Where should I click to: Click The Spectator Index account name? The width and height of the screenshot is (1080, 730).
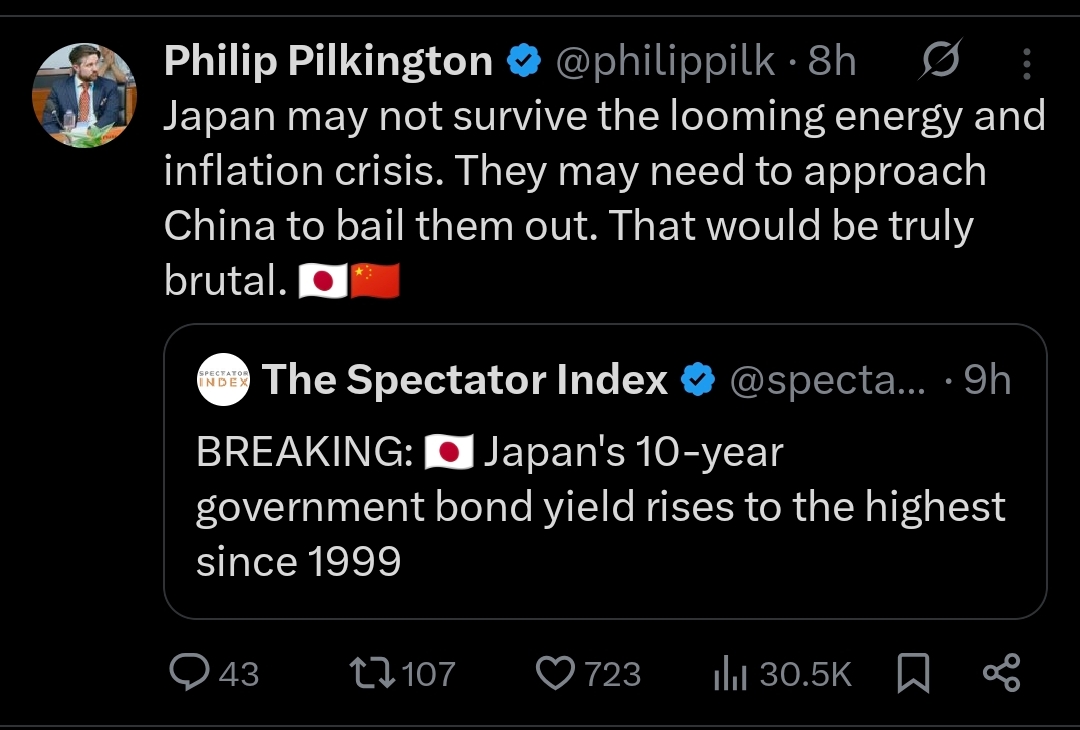click(464, 380)
